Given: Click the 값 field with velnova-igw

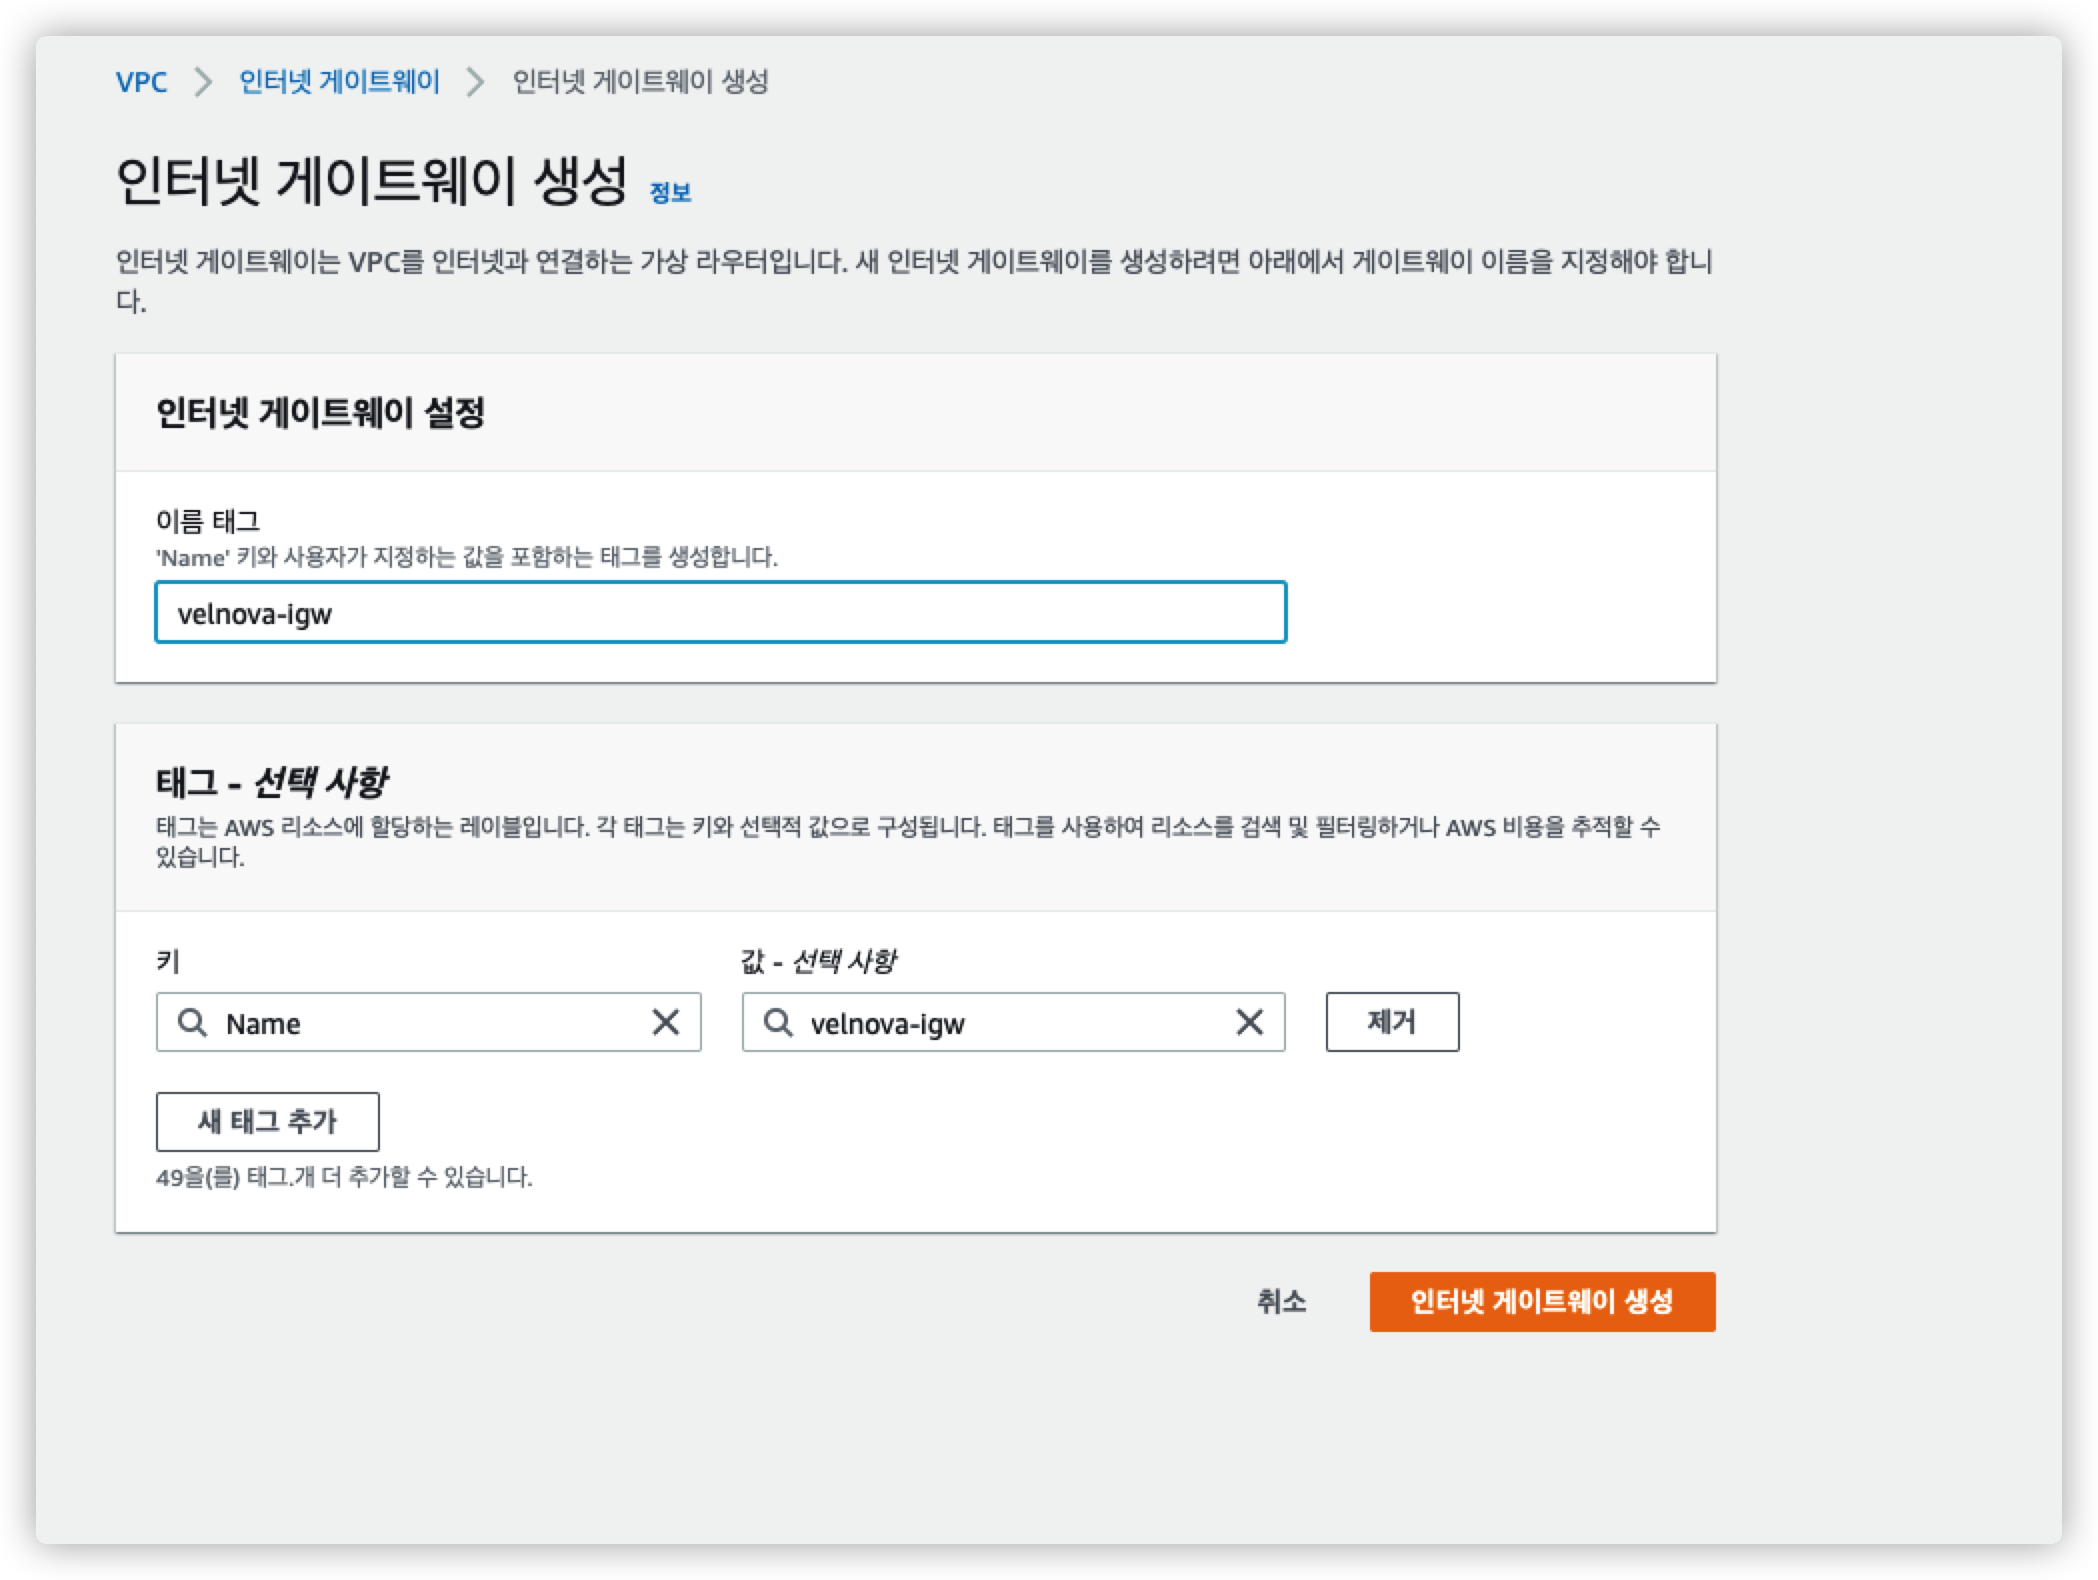Looking at the screenshot, I should [1000, 1023].
